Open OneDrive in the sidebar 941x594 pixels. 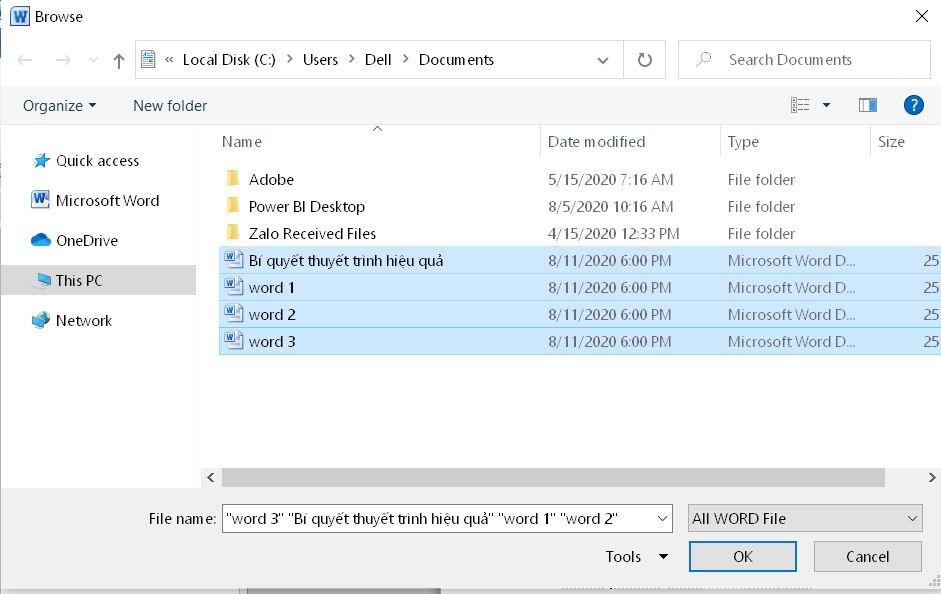pos(86,241)
